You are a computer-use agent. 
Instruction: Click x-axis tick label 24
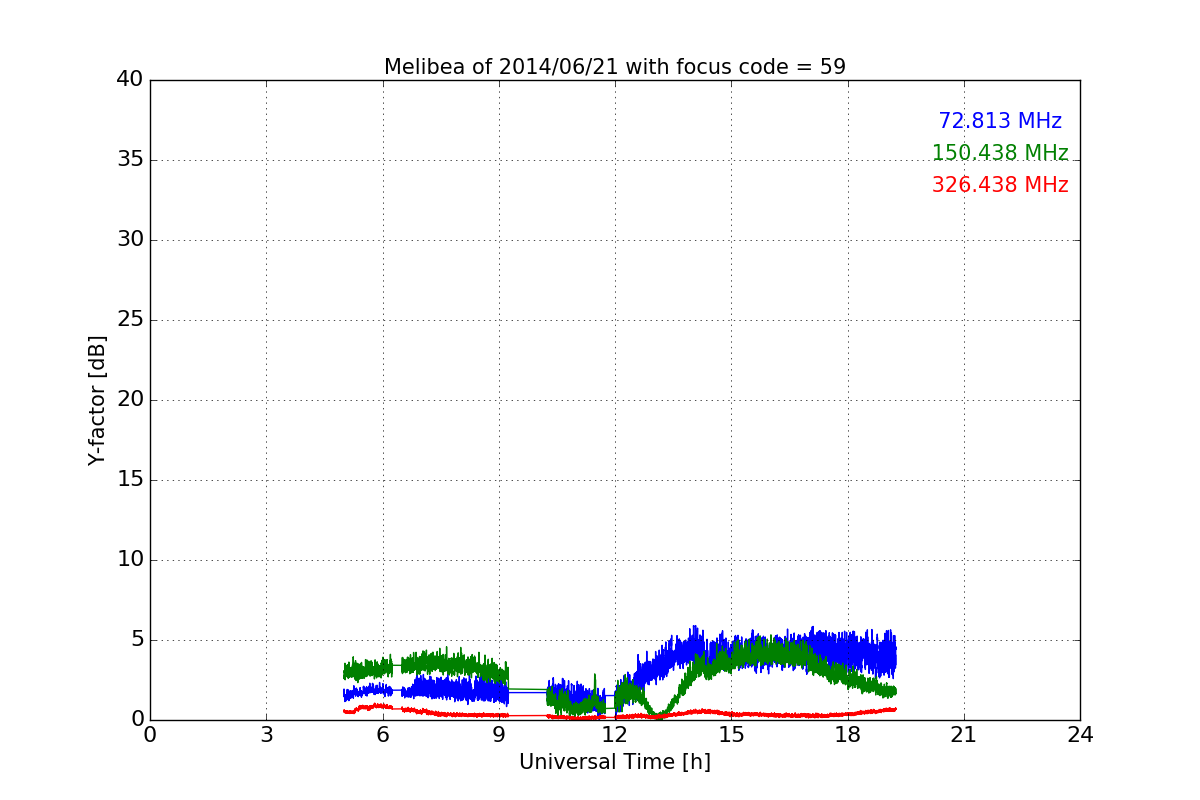pyautogui.click(x=1080, y=735)
